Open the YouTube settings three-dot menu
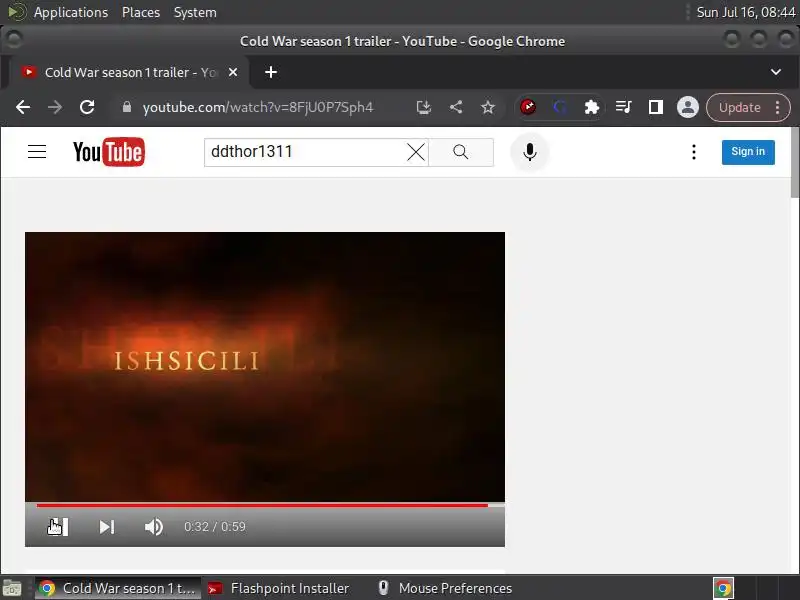This screenshot has width=800, height=600. click(694, 152)
